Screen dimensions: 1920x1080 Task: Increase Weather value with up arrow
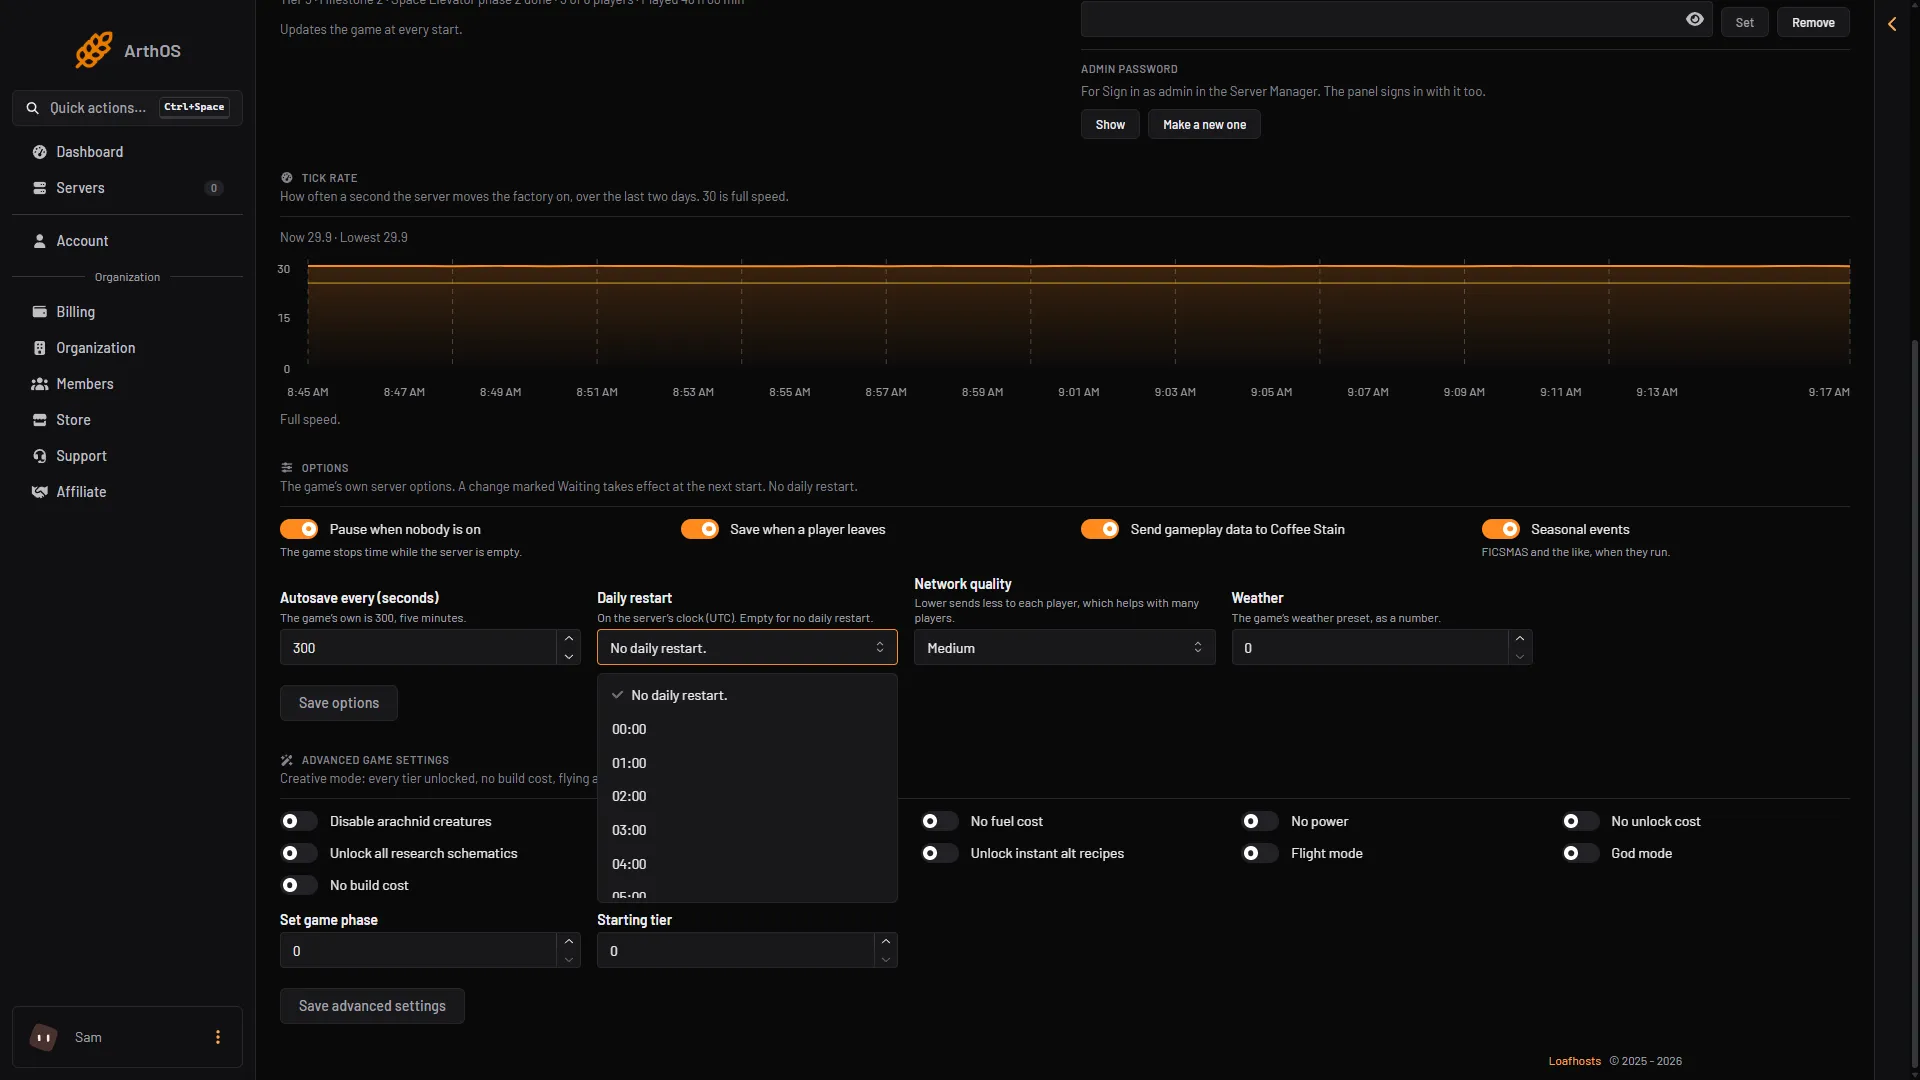tap(1520, 638)
